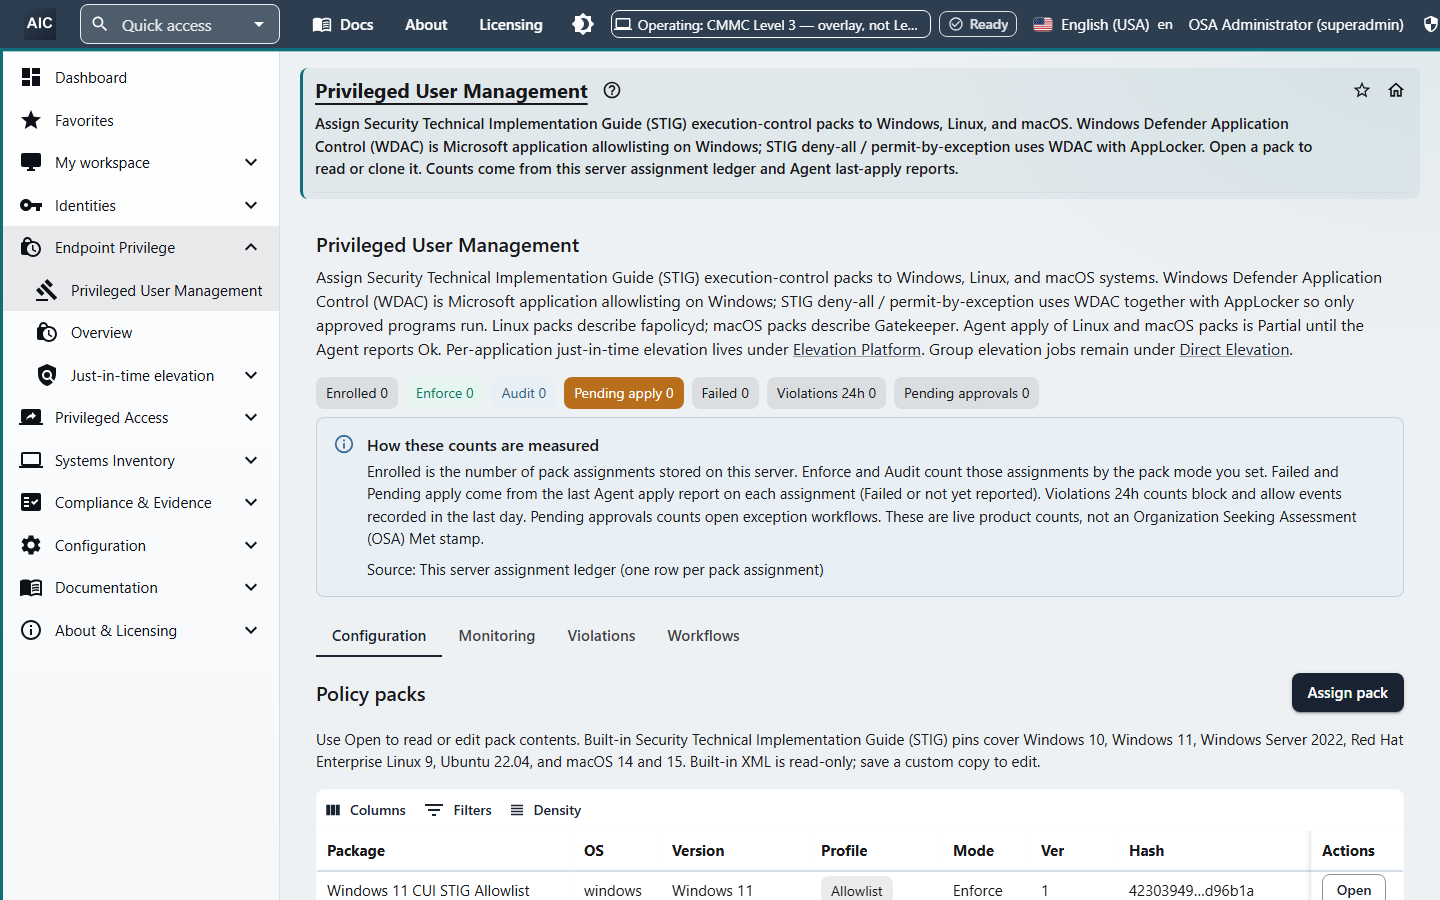Expand the My workspace section chevron
Viewport: 1440px width, 900px height.
pos(251,162)
